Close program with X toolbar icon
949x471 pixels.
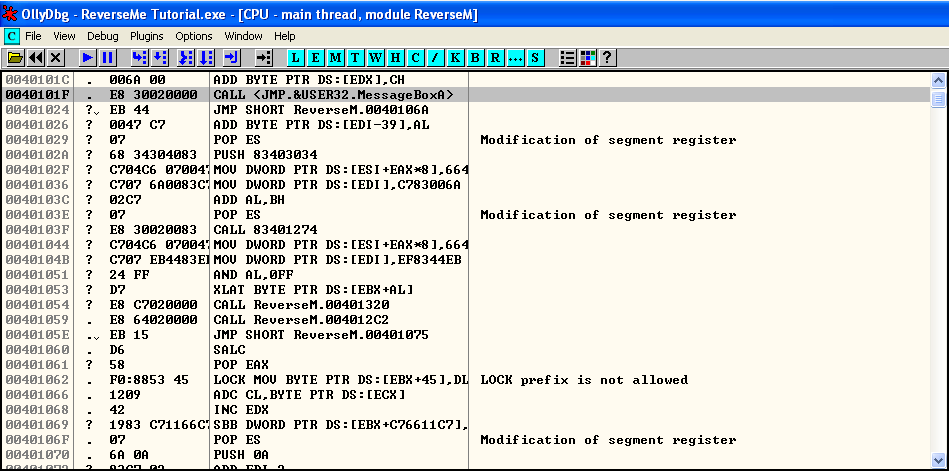[56, 58]
